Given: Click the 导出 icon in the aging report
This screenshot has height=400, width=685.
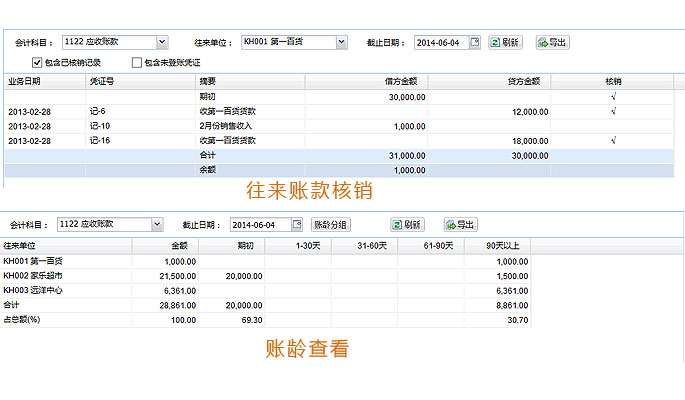Looking at the screenshot, I should [450, 224].
